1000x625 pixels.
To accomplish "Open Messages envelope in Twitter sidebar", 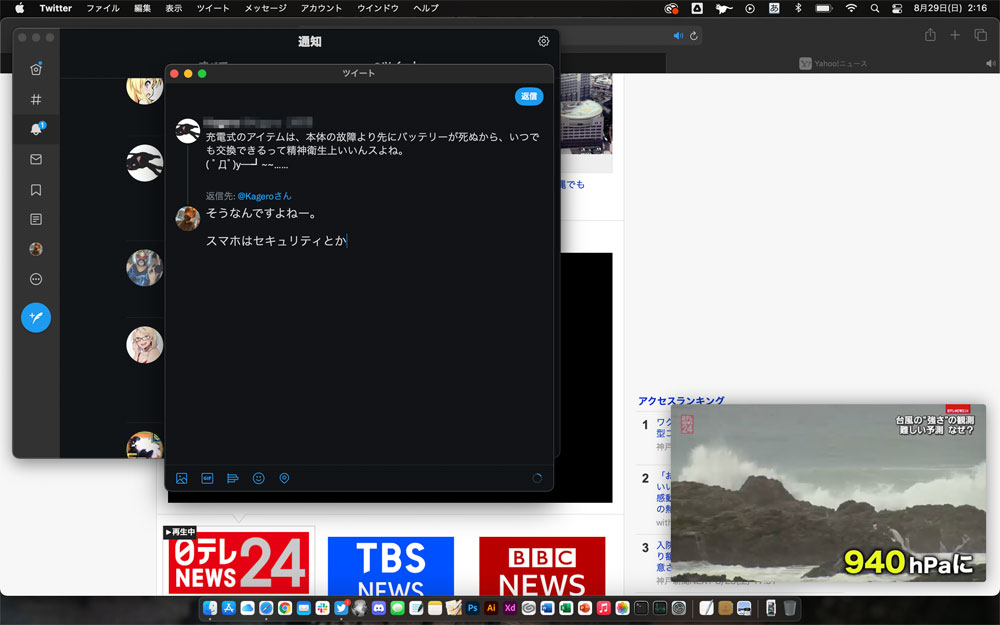I will coord(36,159).
